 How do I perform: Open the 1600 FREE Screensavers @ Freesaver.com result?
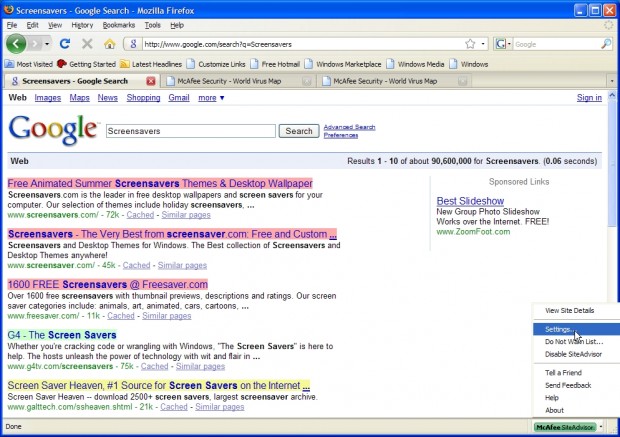(108, 284)
